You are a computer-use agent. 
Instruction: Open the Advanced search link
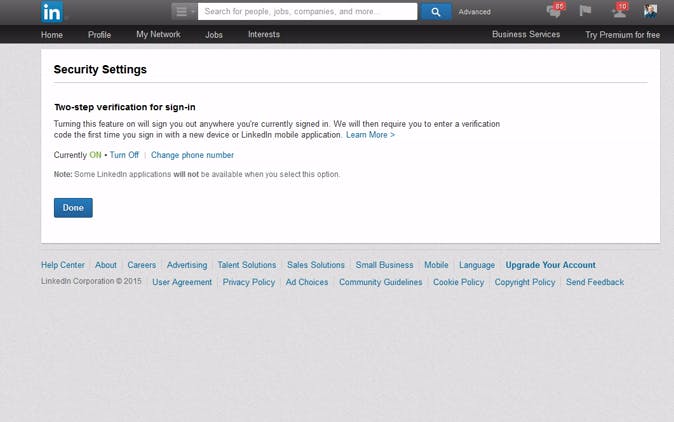[474, 12]
